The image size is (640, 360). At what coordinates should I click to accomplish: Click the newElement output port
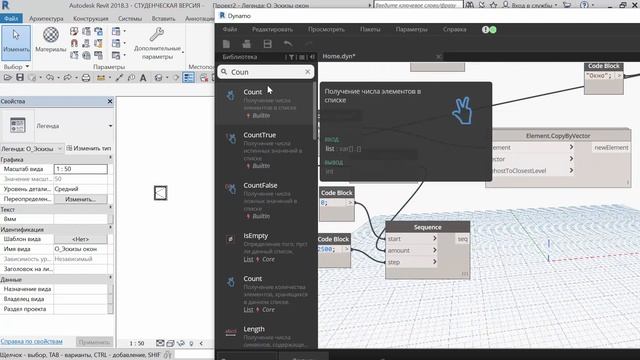point(611,148)
